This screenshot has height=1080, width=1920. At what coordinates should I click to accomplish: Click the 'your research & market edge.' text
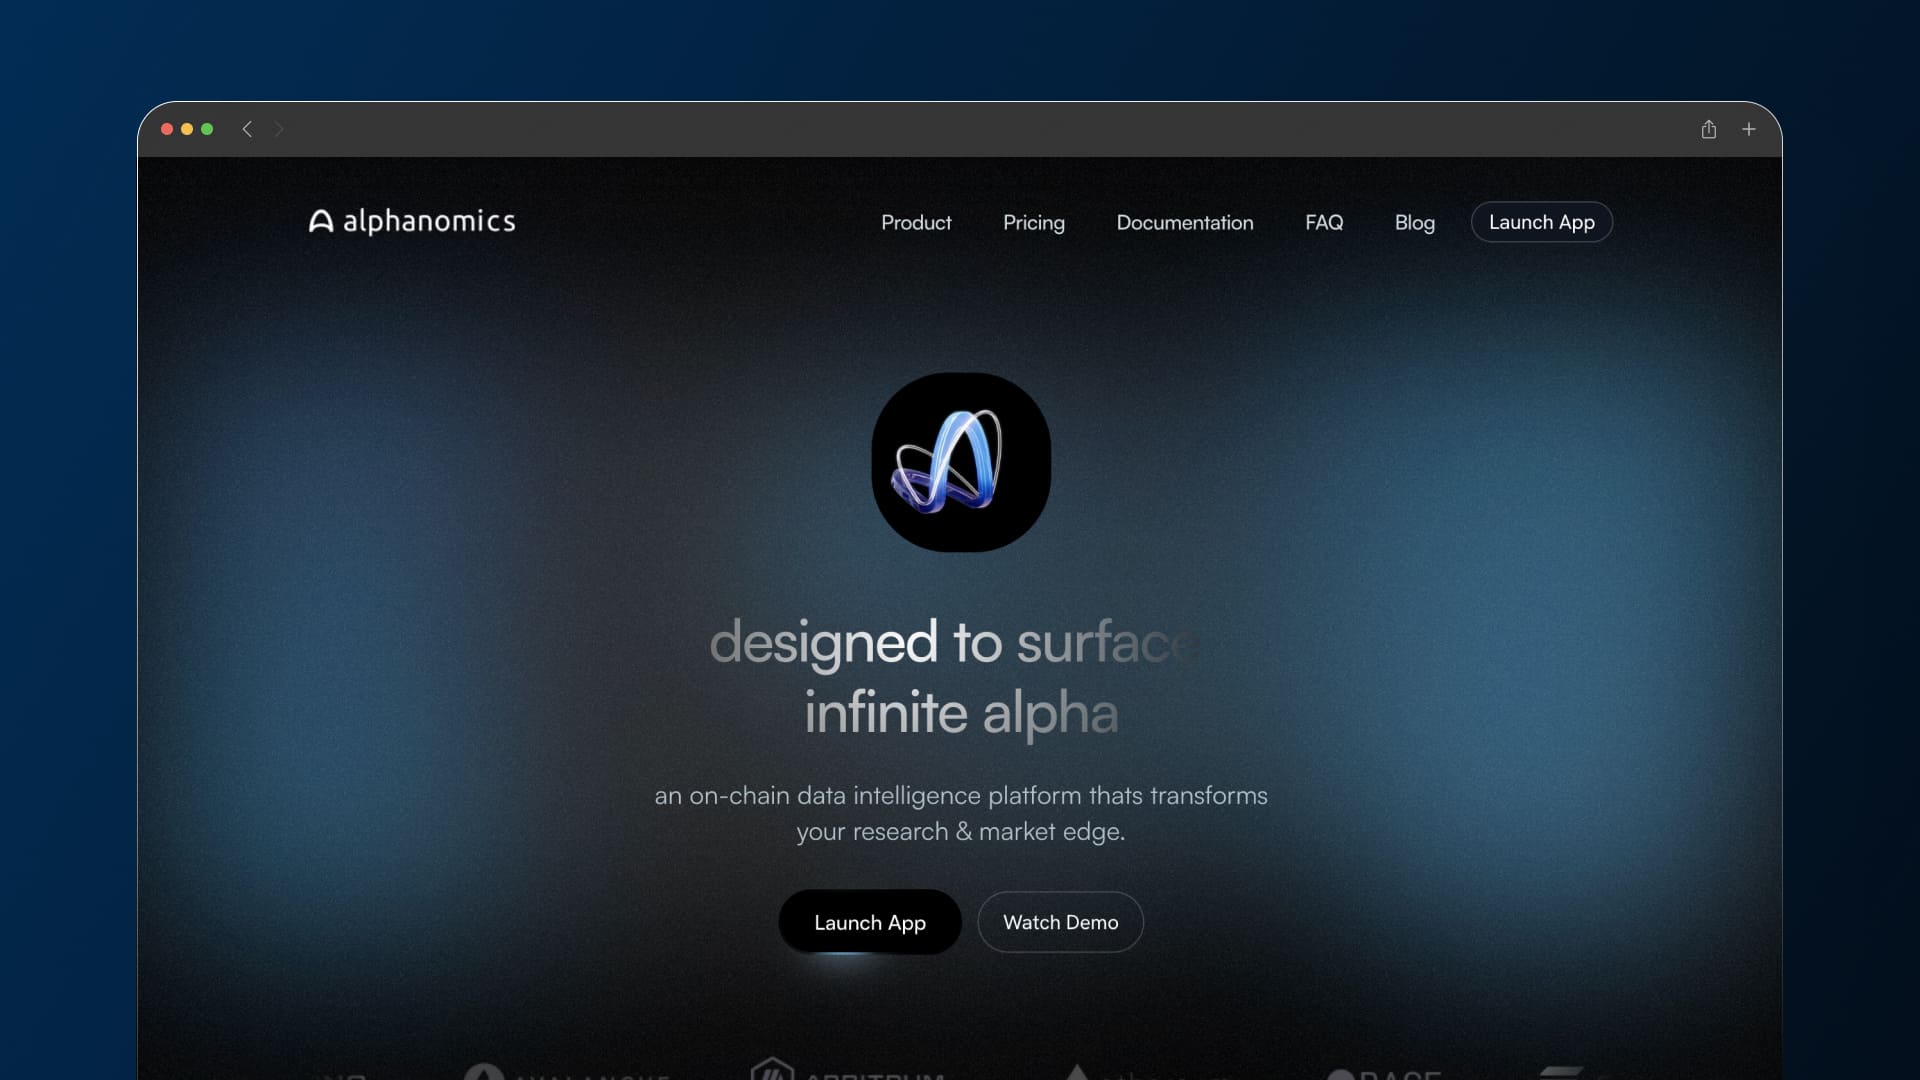tap(961, 832)
